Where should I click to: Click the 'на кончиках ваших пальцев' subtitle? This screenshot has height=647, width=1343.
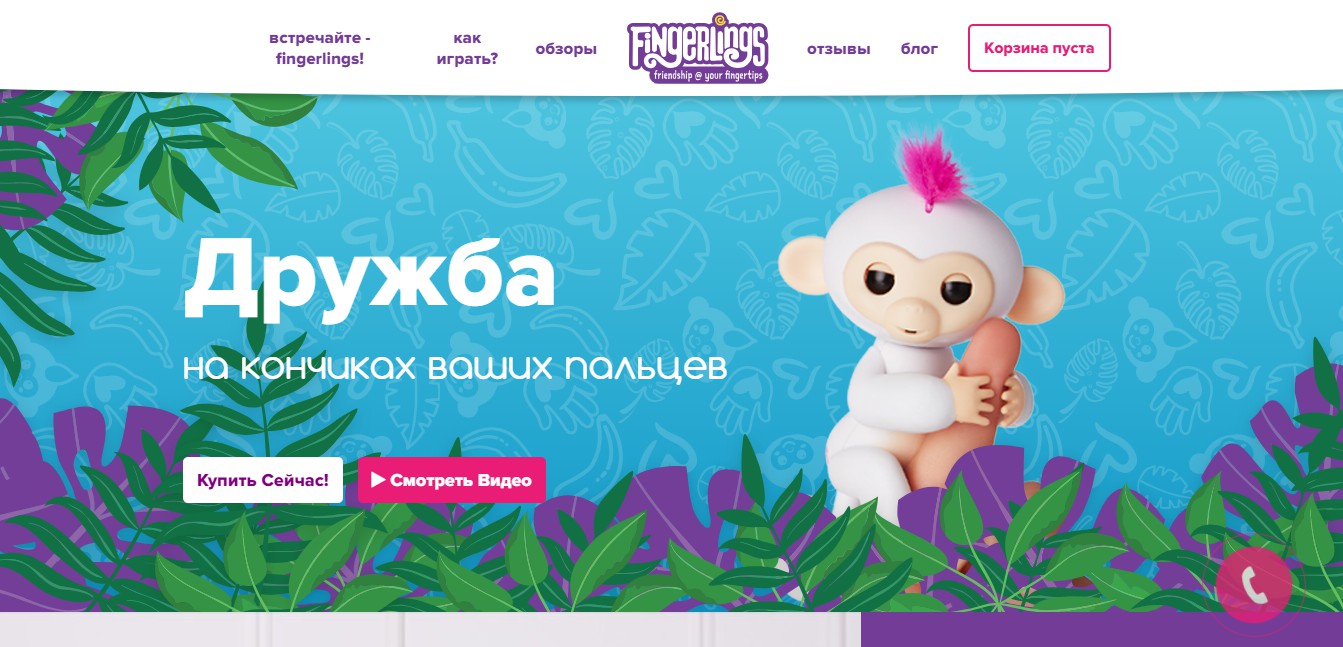coord(455,367)
